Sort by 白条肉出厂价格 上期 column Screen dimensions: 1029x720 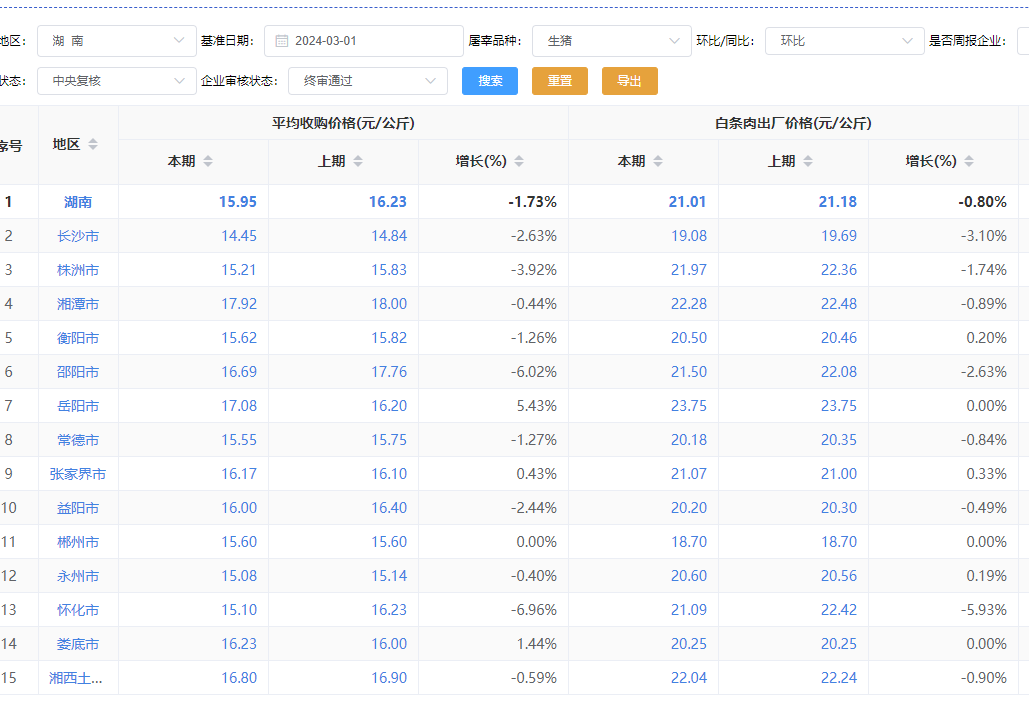[x=807, y=161]
